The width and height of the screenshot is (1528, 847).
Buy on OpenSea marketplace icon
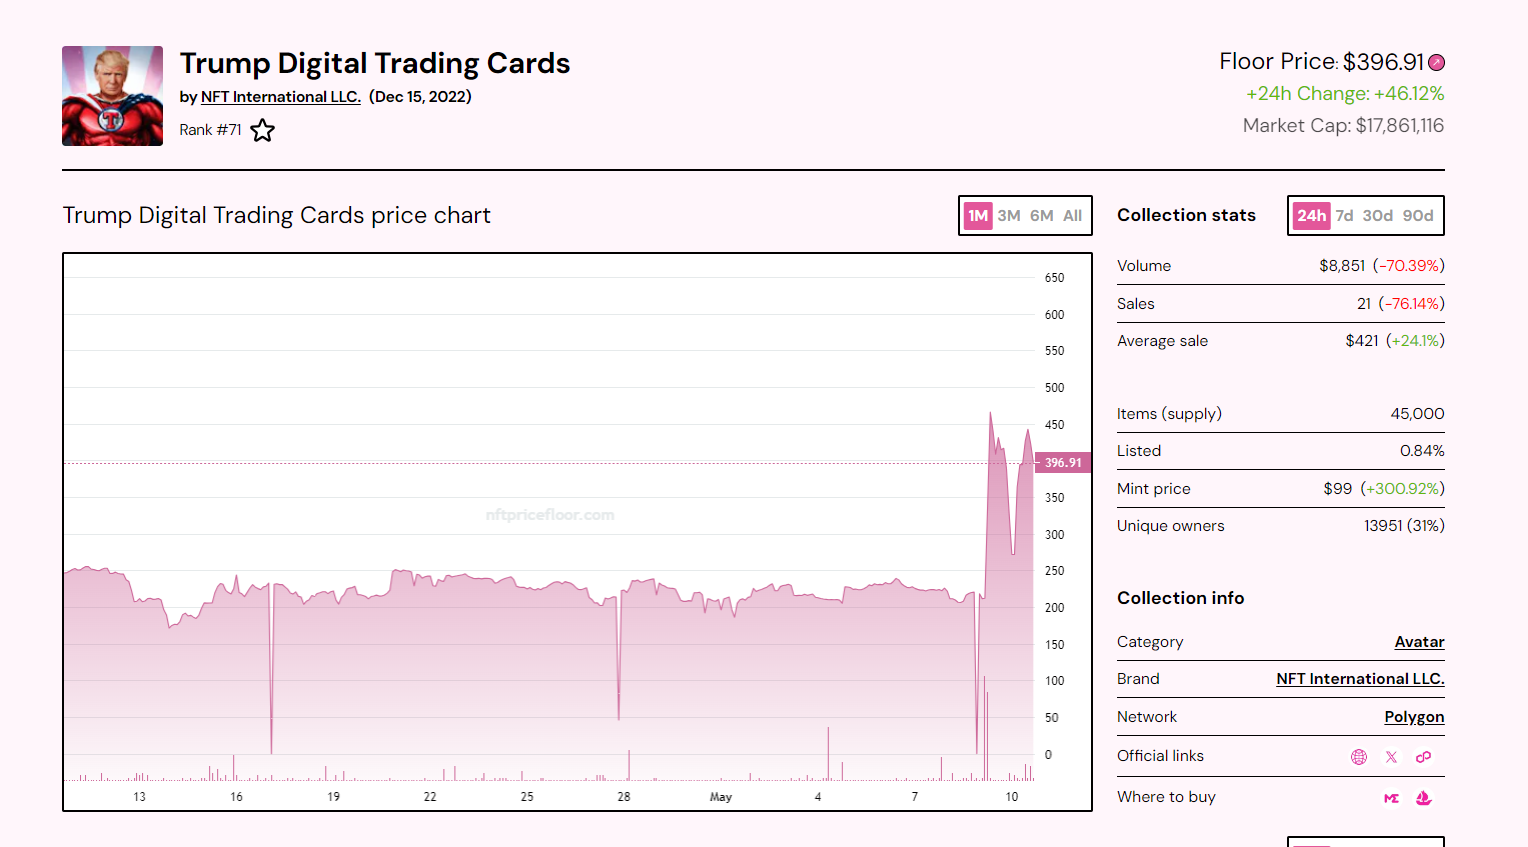point(1424,798)
